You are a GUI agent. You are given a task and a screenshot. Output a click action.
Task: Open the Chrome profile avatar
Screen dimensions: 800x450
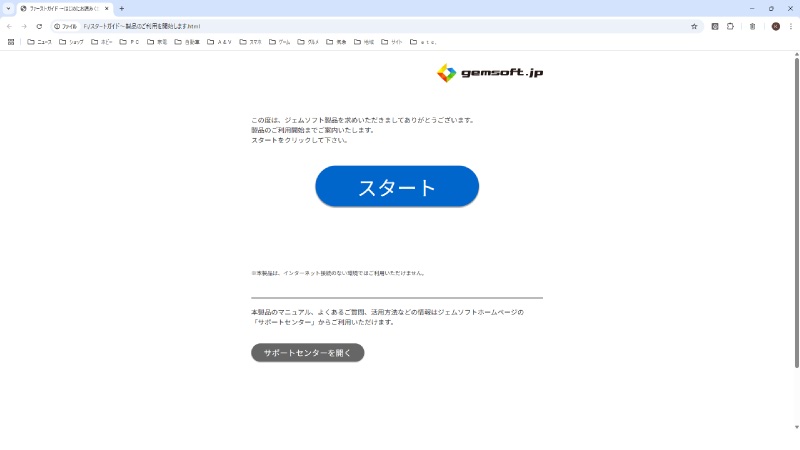775,26
